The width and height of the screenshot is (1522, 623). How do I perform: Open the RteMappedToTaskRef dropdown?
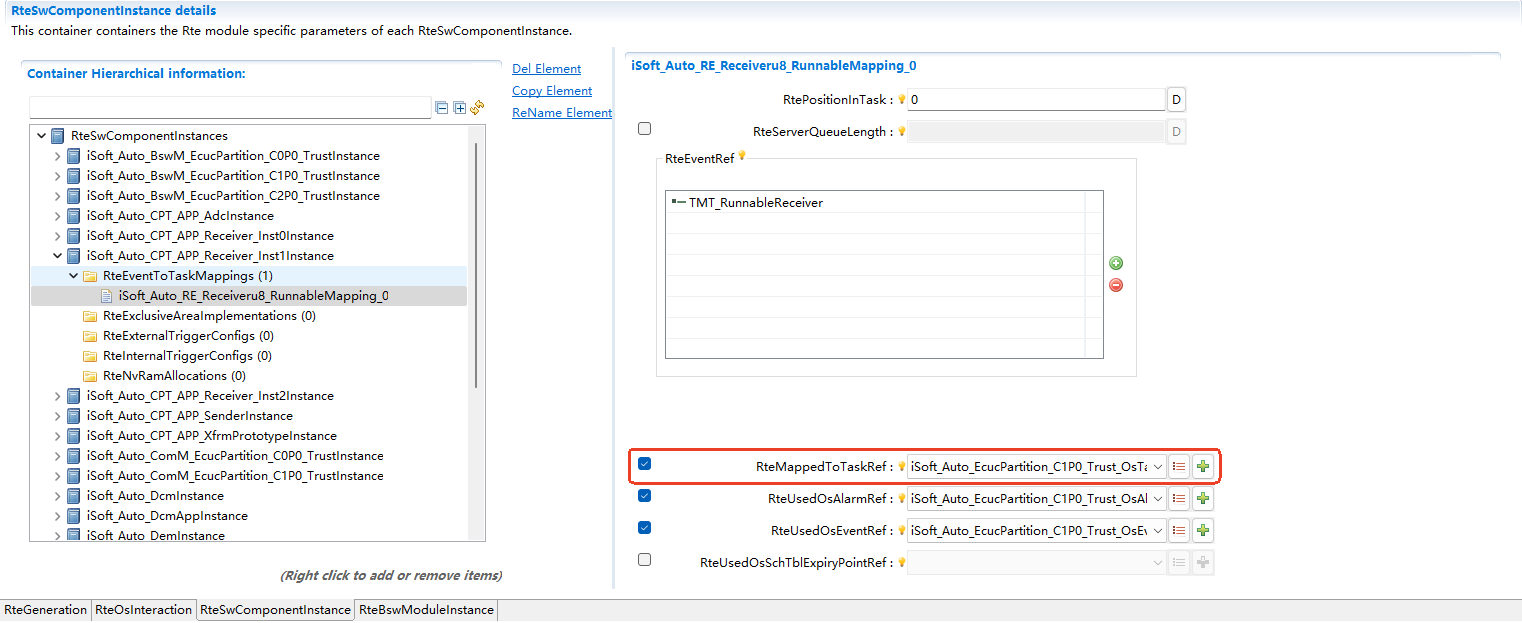pos(1158,467)
